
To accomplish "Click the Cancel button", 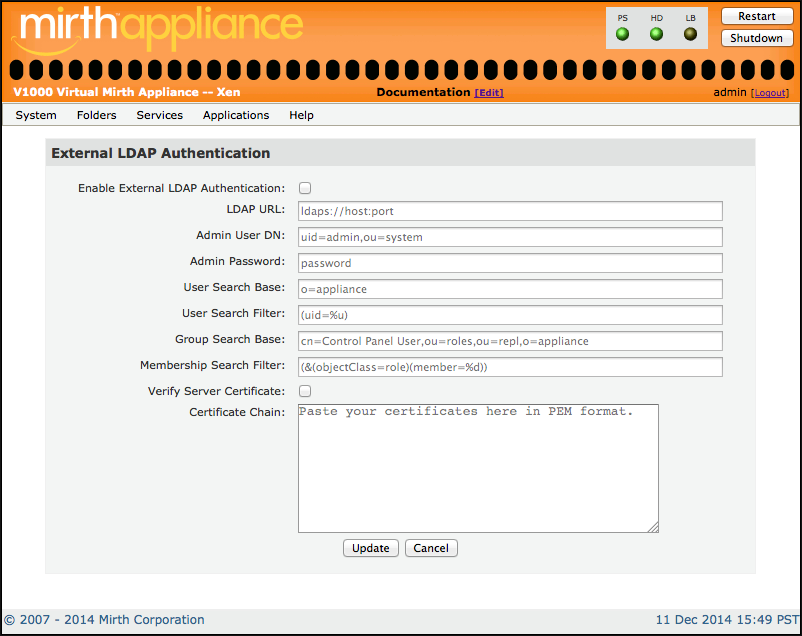I will 431,548.
